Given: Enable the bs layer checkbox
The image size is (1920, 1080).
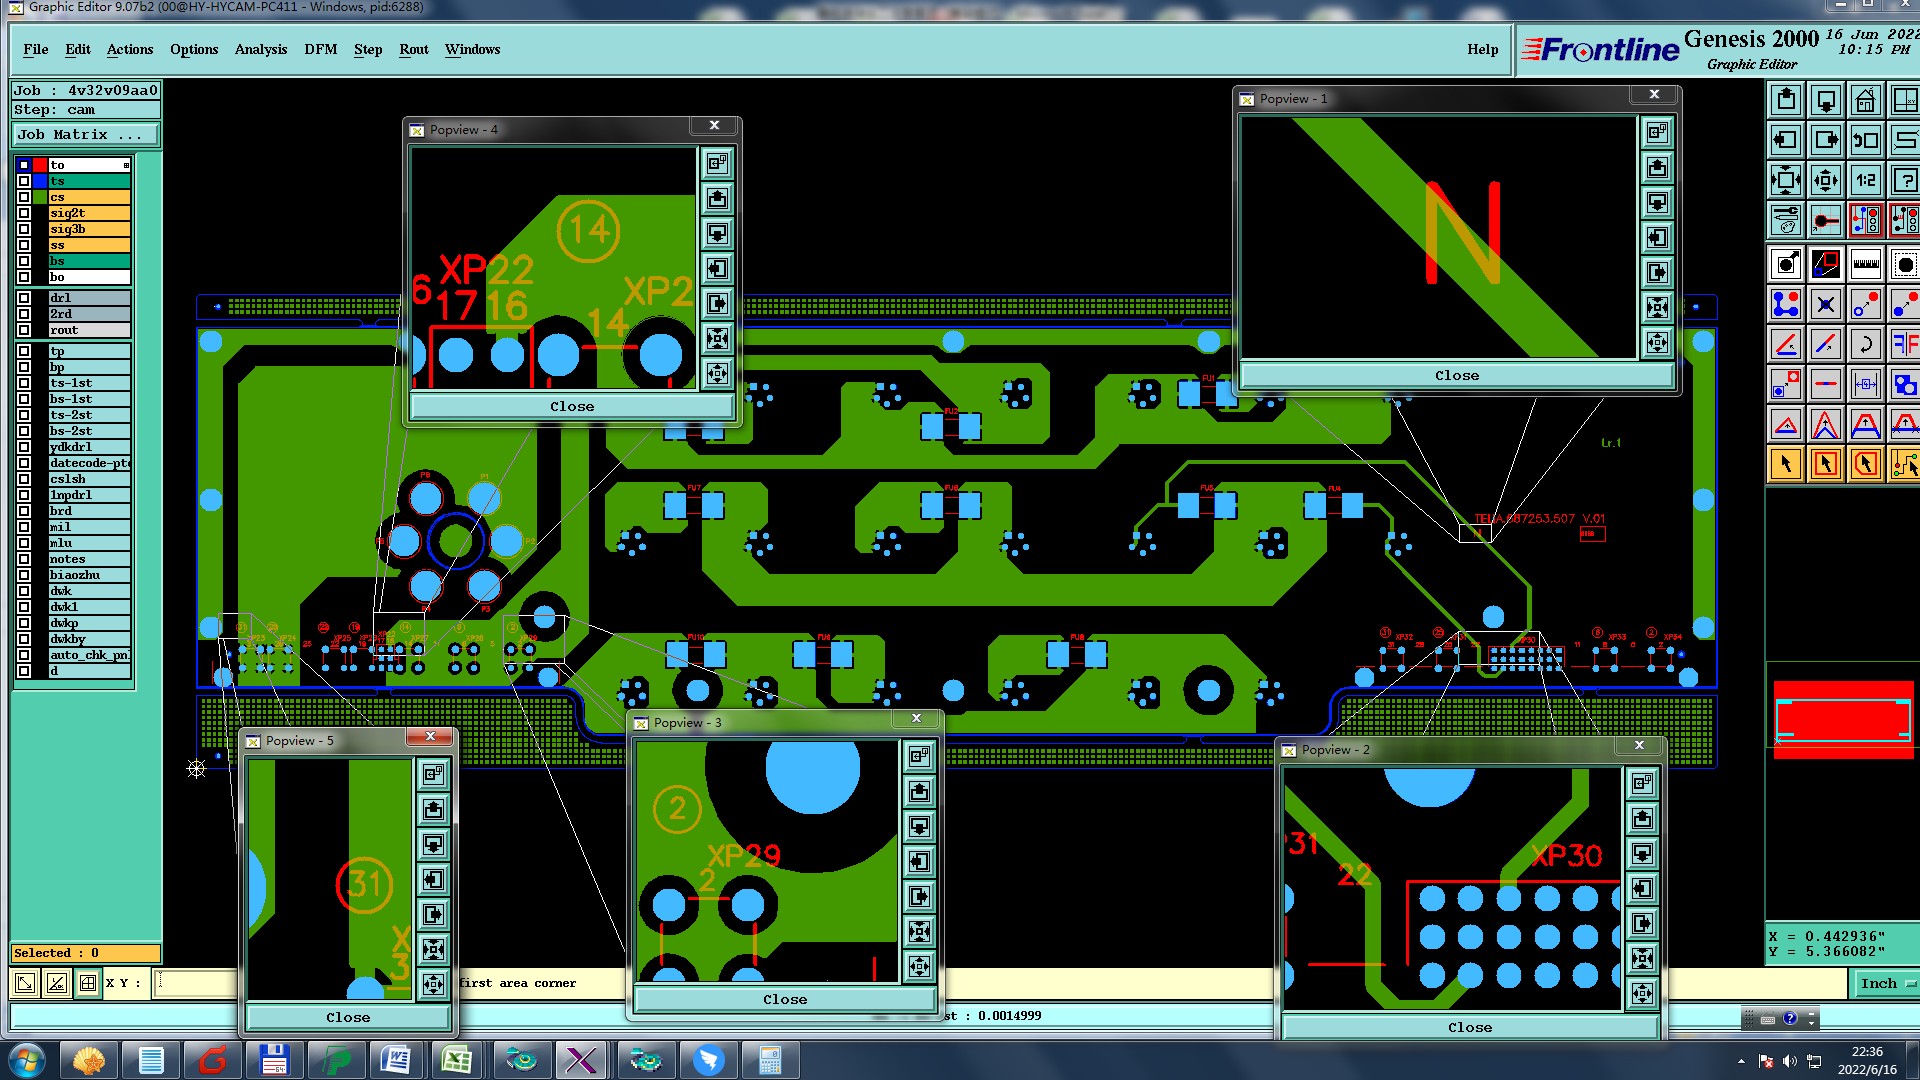Looking at the screenshot, I should (x=24, y=261).
